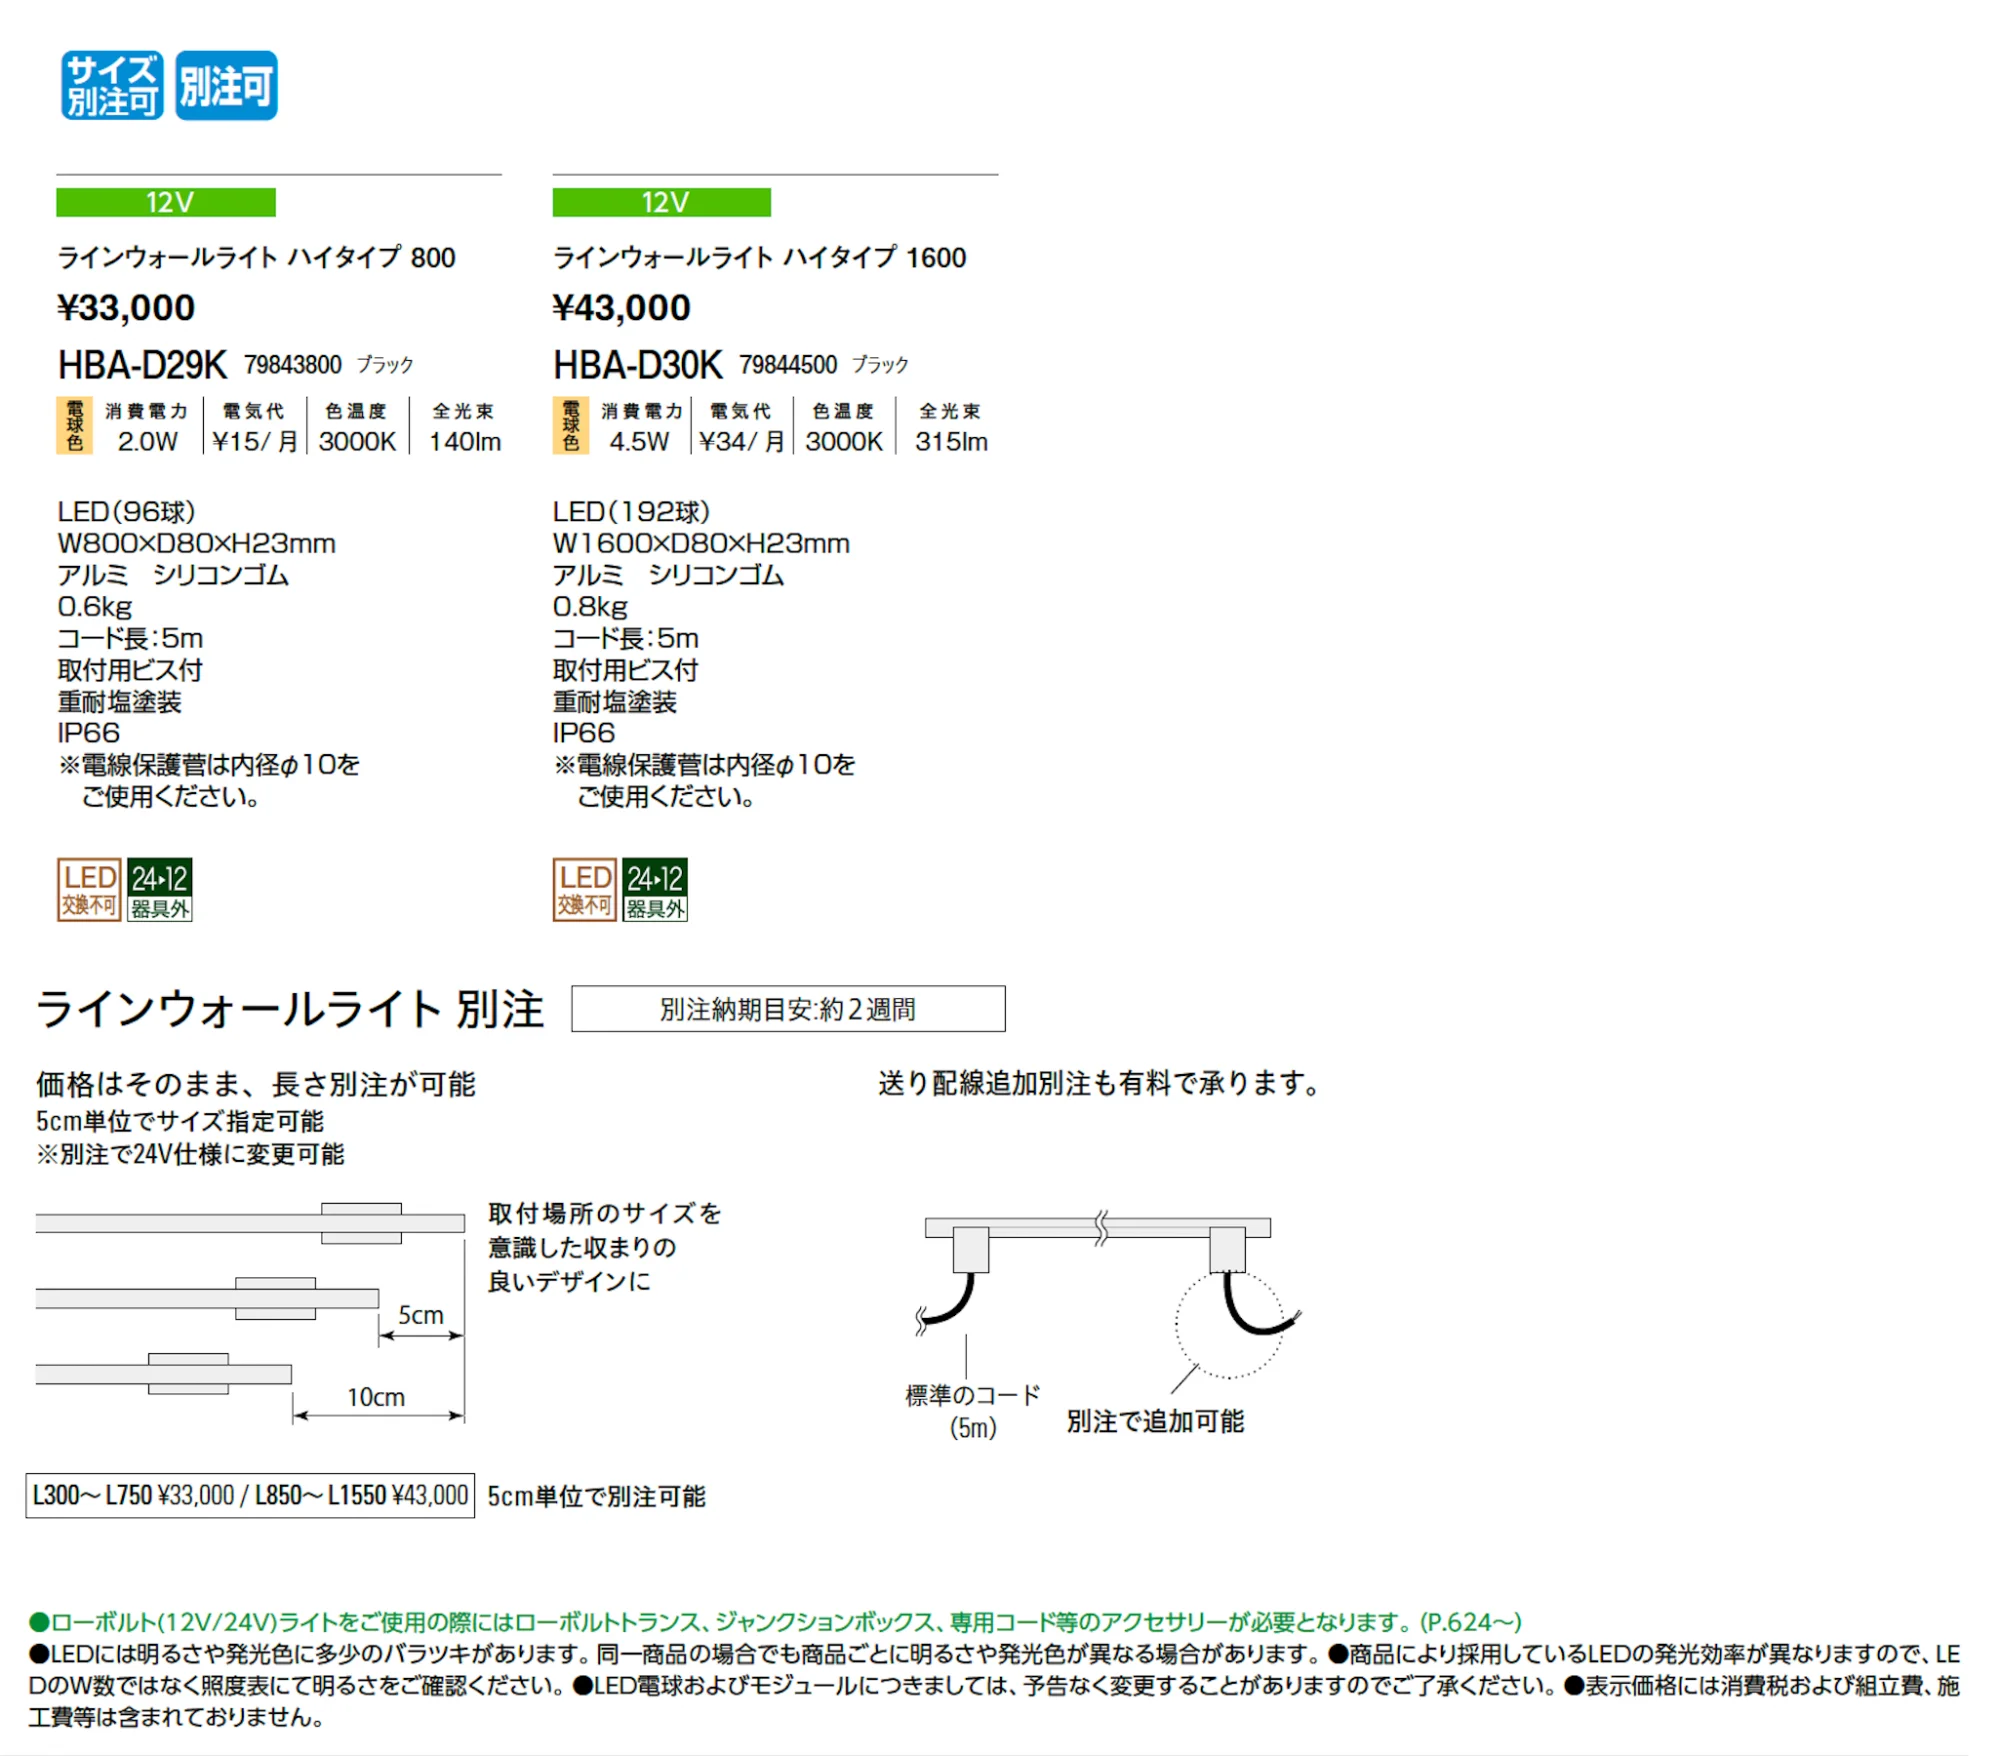
Task: Click the 別注可 blue badge
Action: tap(226, 86)
